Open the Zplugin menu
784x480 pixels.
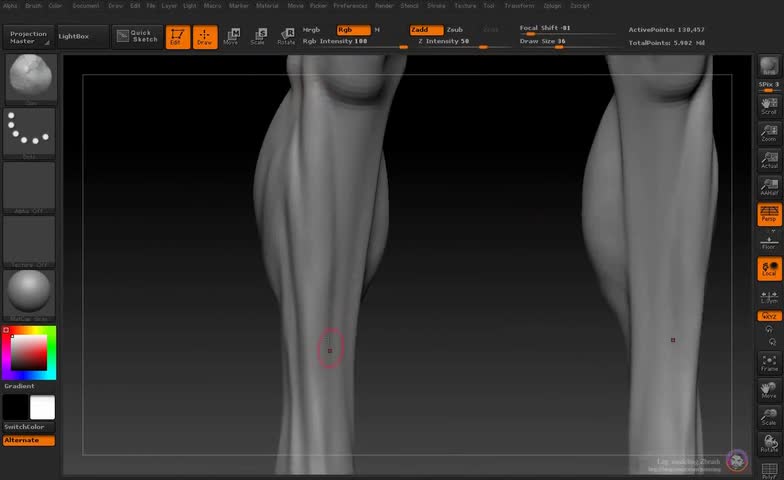pos(552,6)
